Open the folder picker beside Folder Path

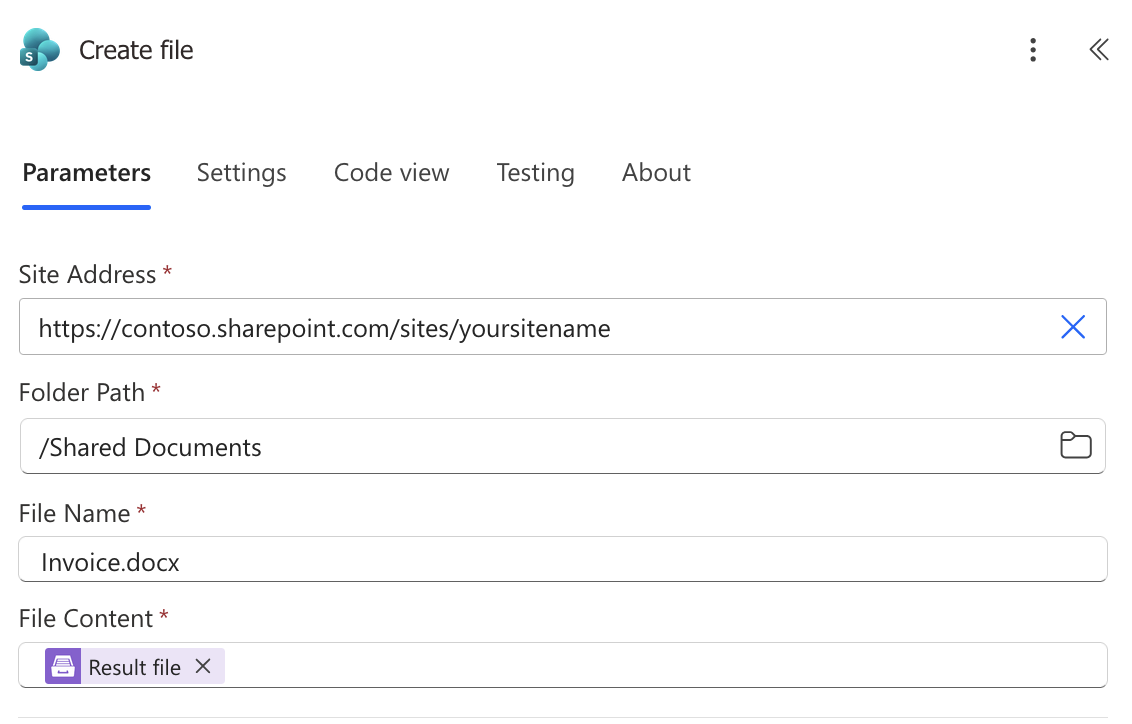pos(1076,445)
